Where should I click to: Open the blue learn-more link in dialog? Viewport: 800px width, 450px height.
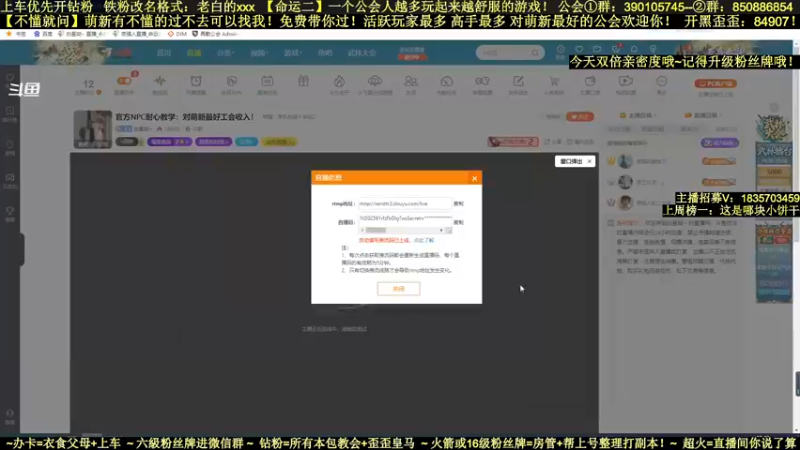coord(423,240)
